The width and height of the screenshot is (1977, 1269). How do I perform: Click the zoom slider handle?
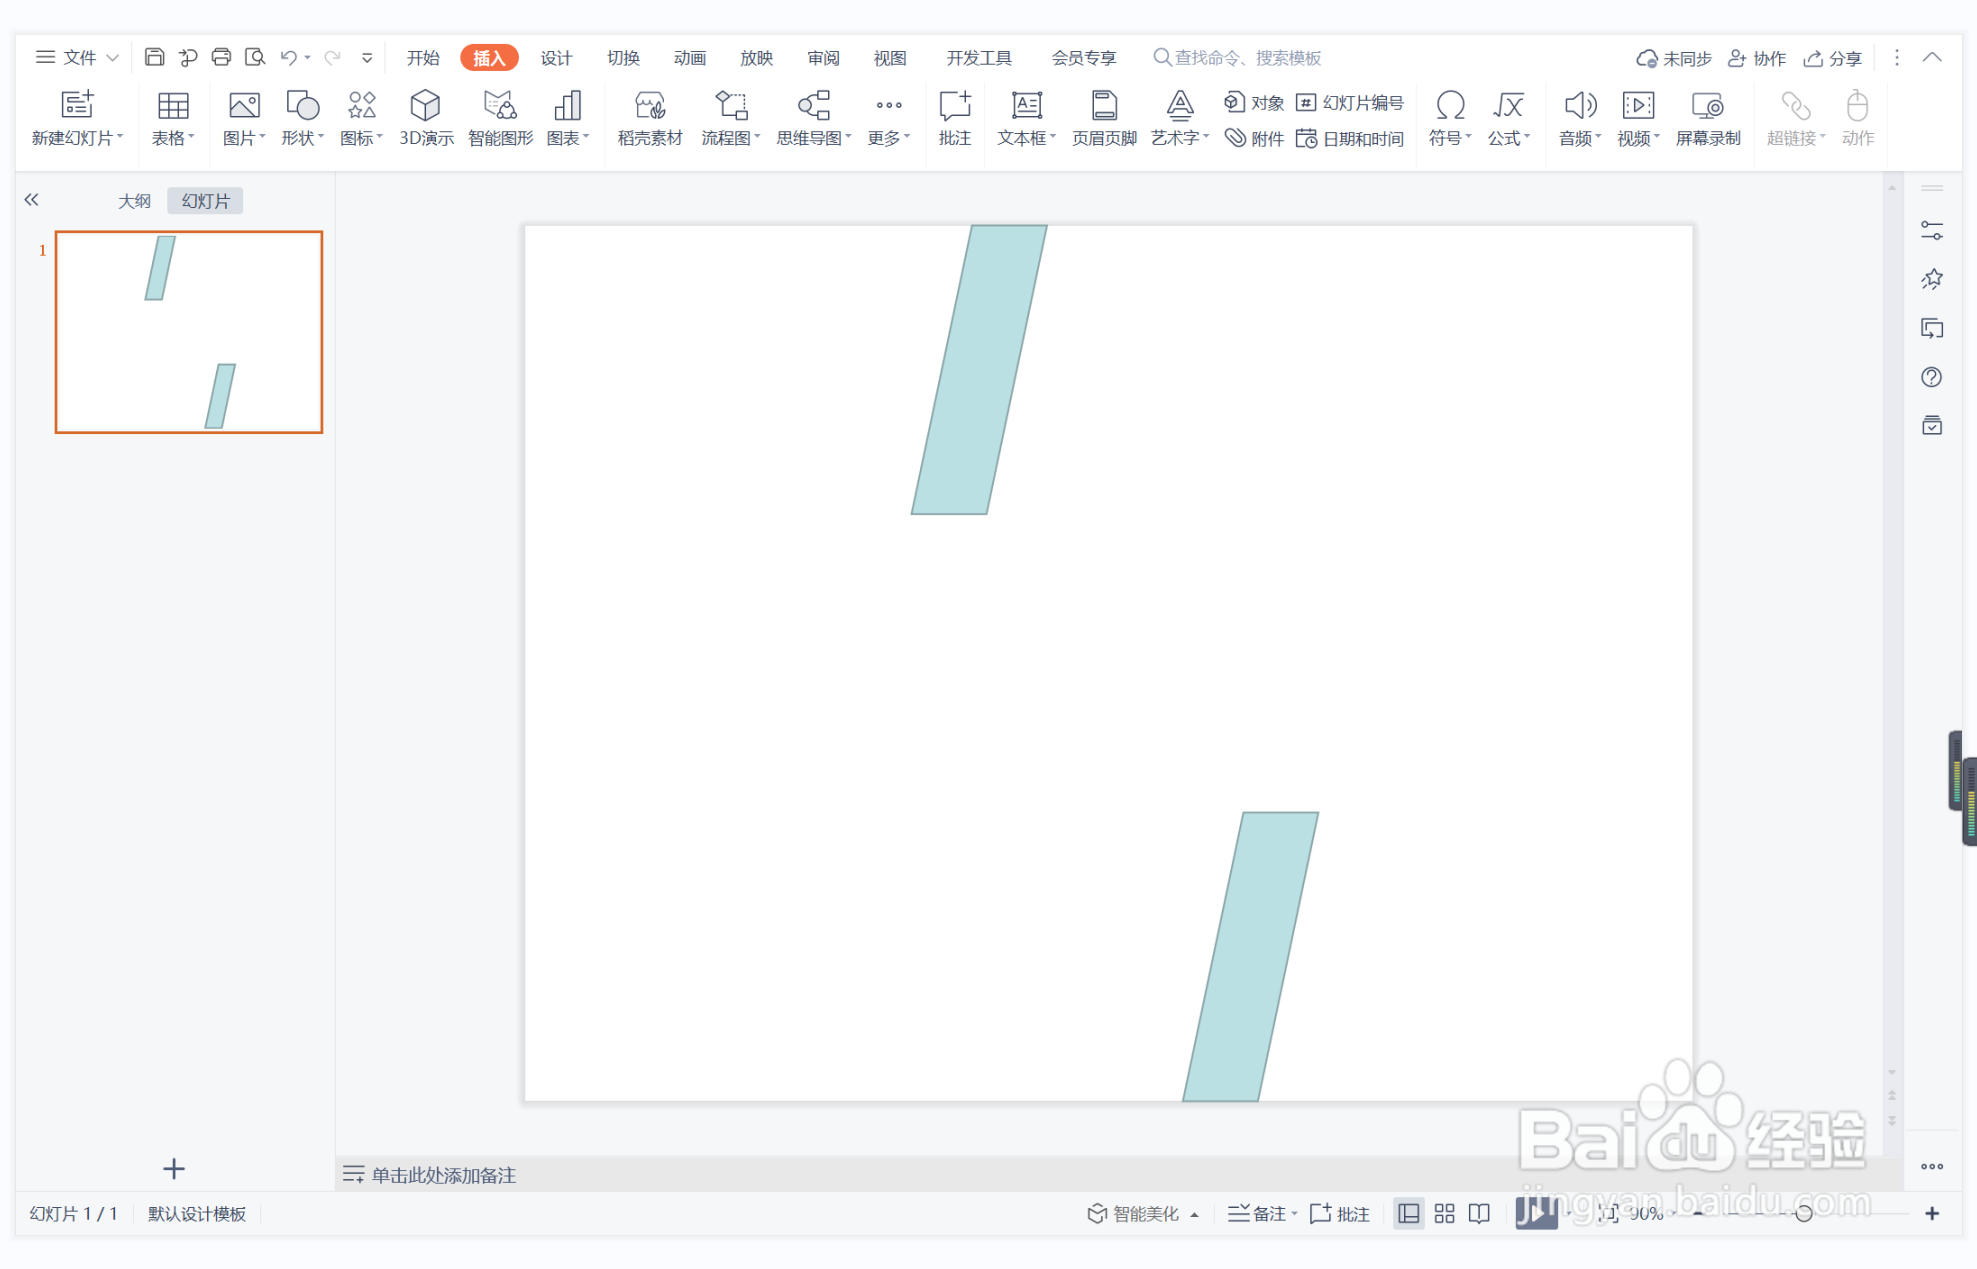coord(1803,1213)
